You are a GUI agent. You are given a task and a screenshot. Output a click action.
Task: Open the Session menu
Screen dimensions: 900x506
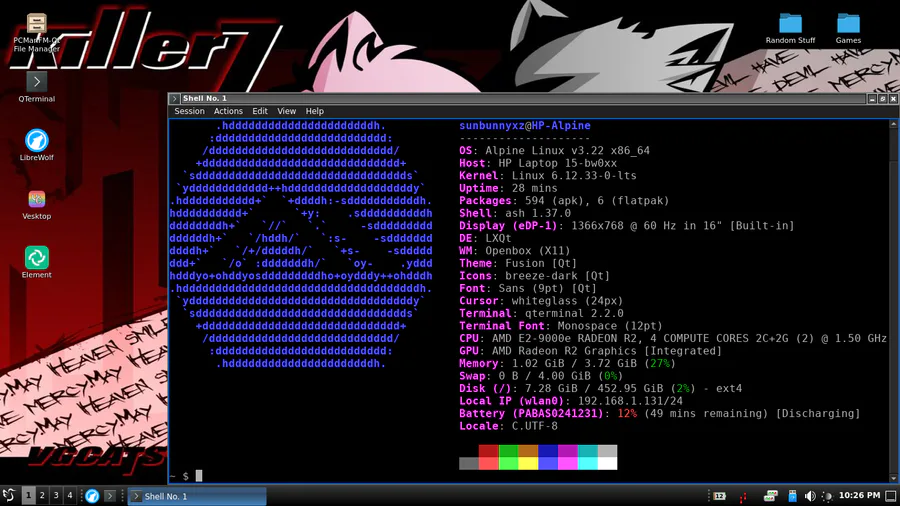click(189, 111)
